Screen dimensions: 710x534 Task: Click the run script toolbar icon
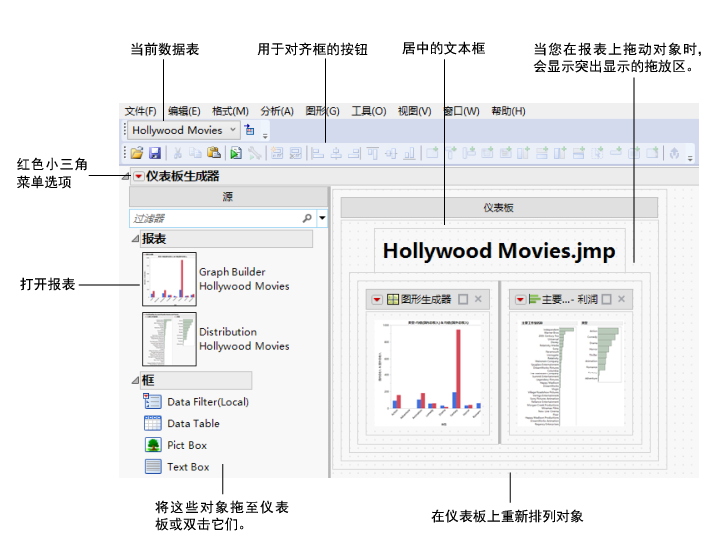click(235, 153)
